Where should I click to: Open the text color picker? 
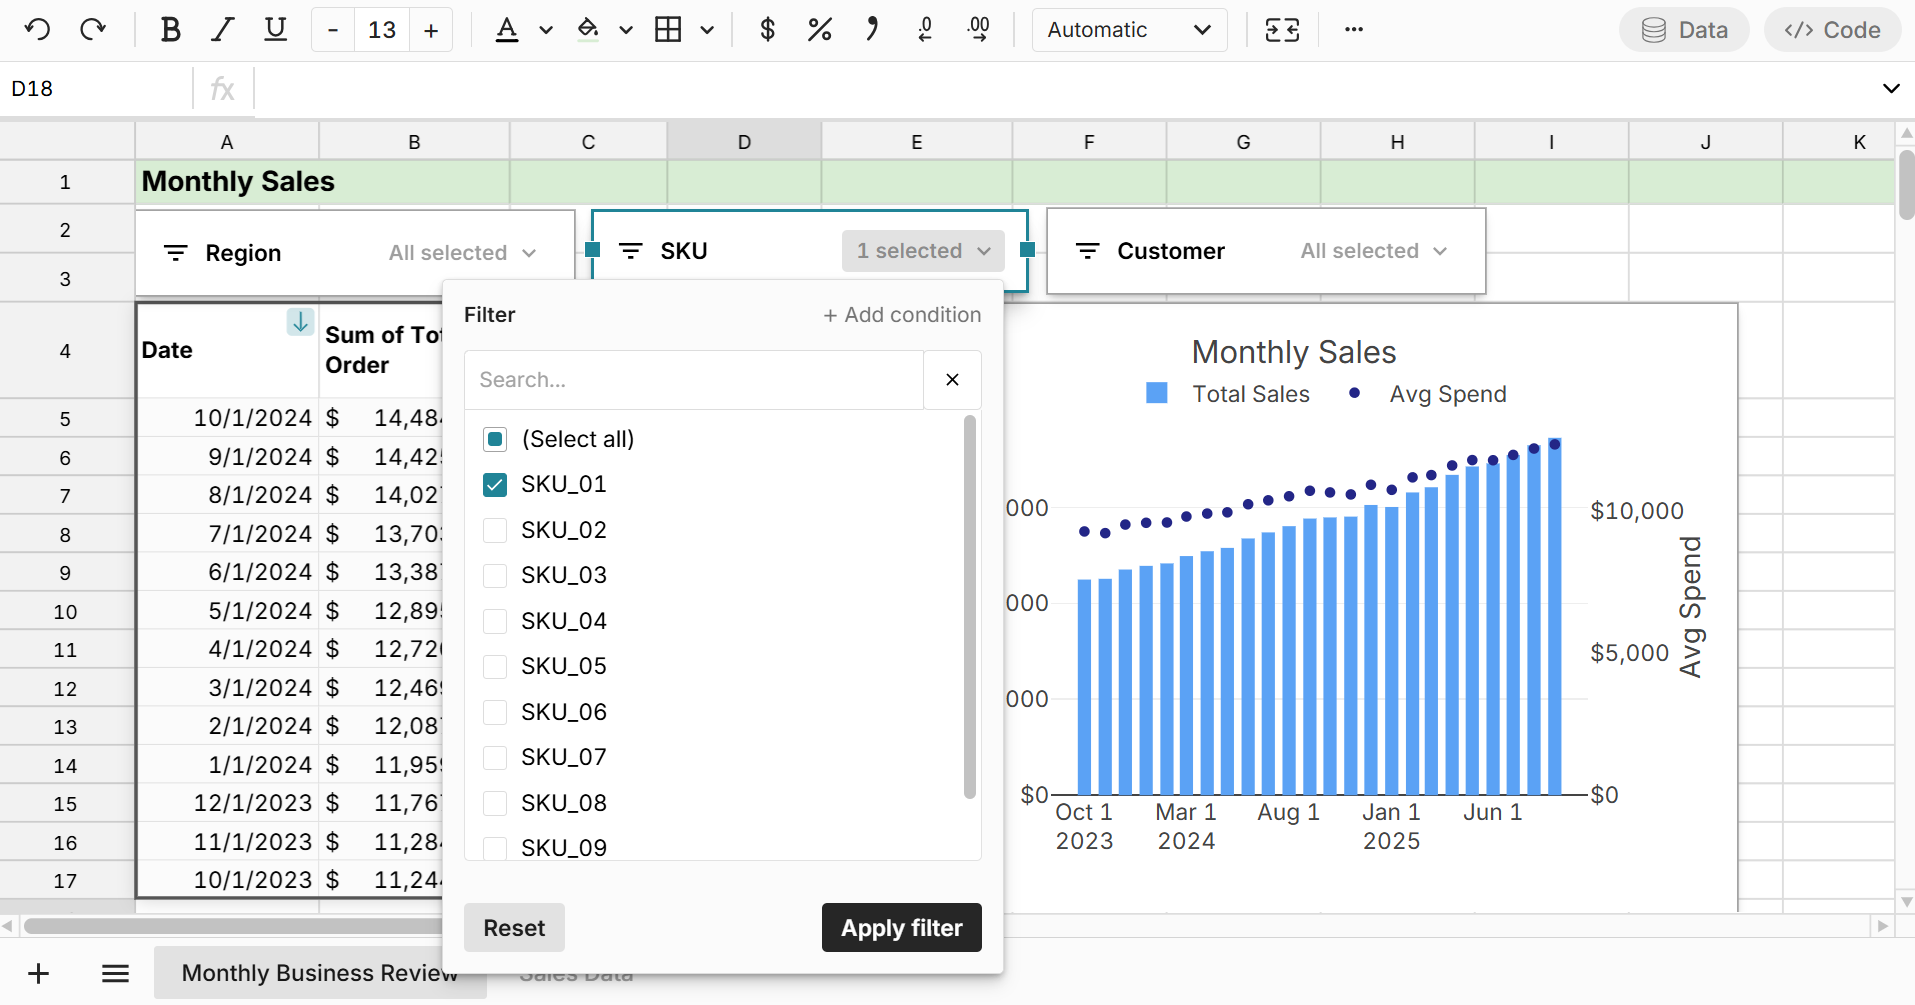507,30
